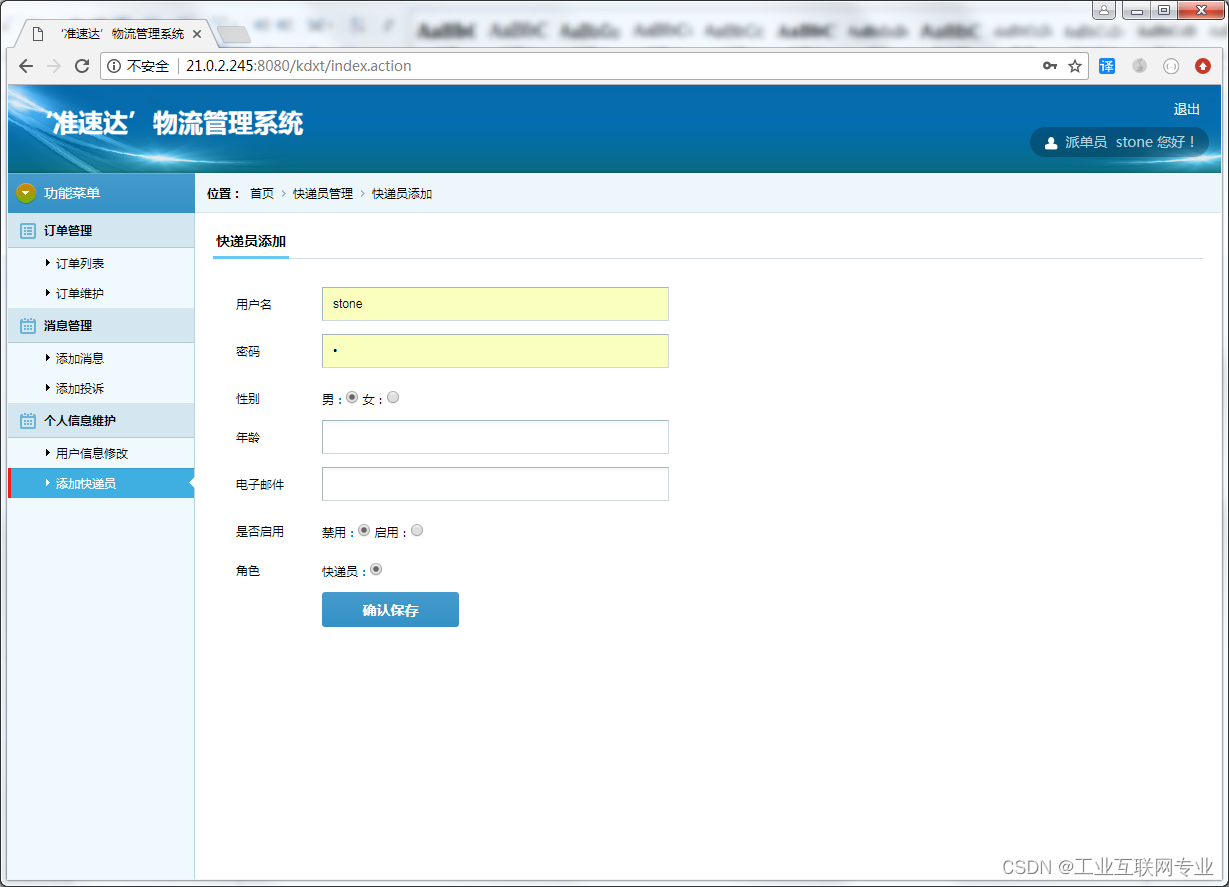Select the 男 gender radio button

point(352,397)
